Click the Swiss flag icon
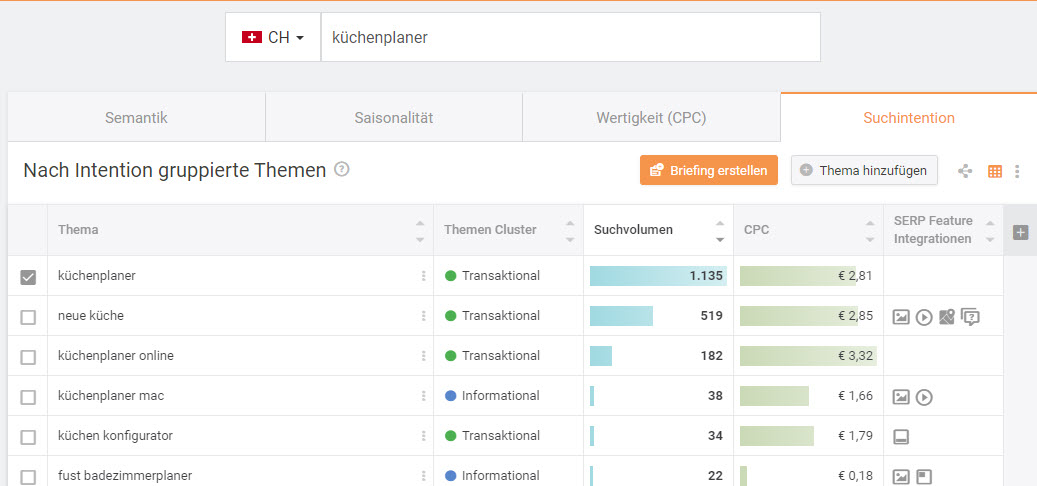The width and height of the screenshot is (1037, 486). pyautogui.click(x=252, y=37)
